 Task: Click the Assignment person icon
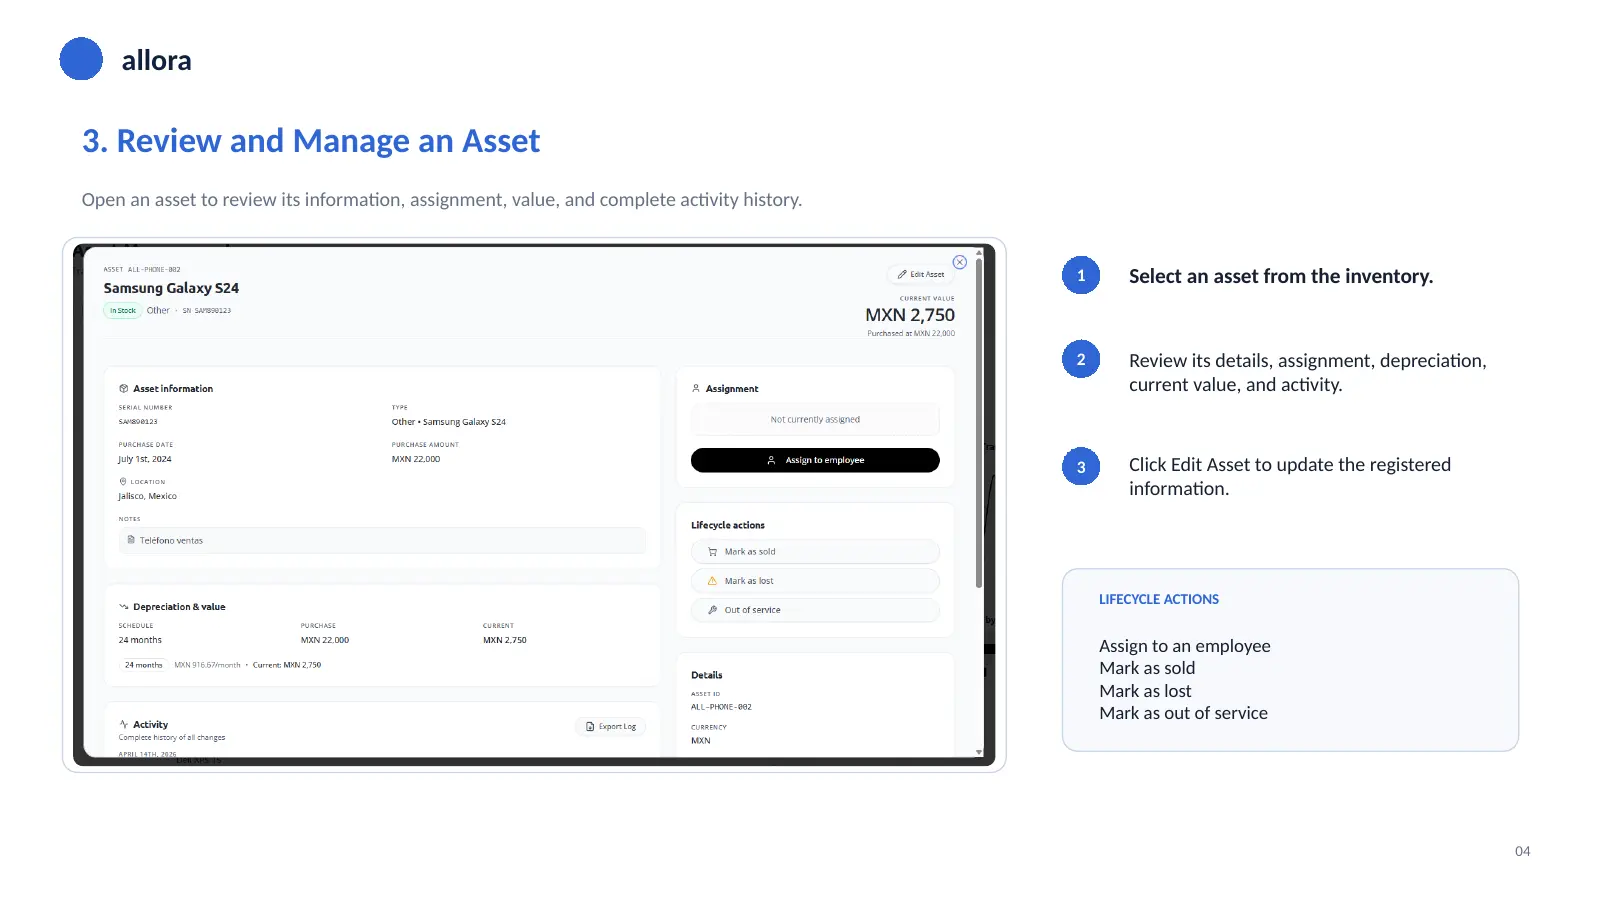[696, 388]
